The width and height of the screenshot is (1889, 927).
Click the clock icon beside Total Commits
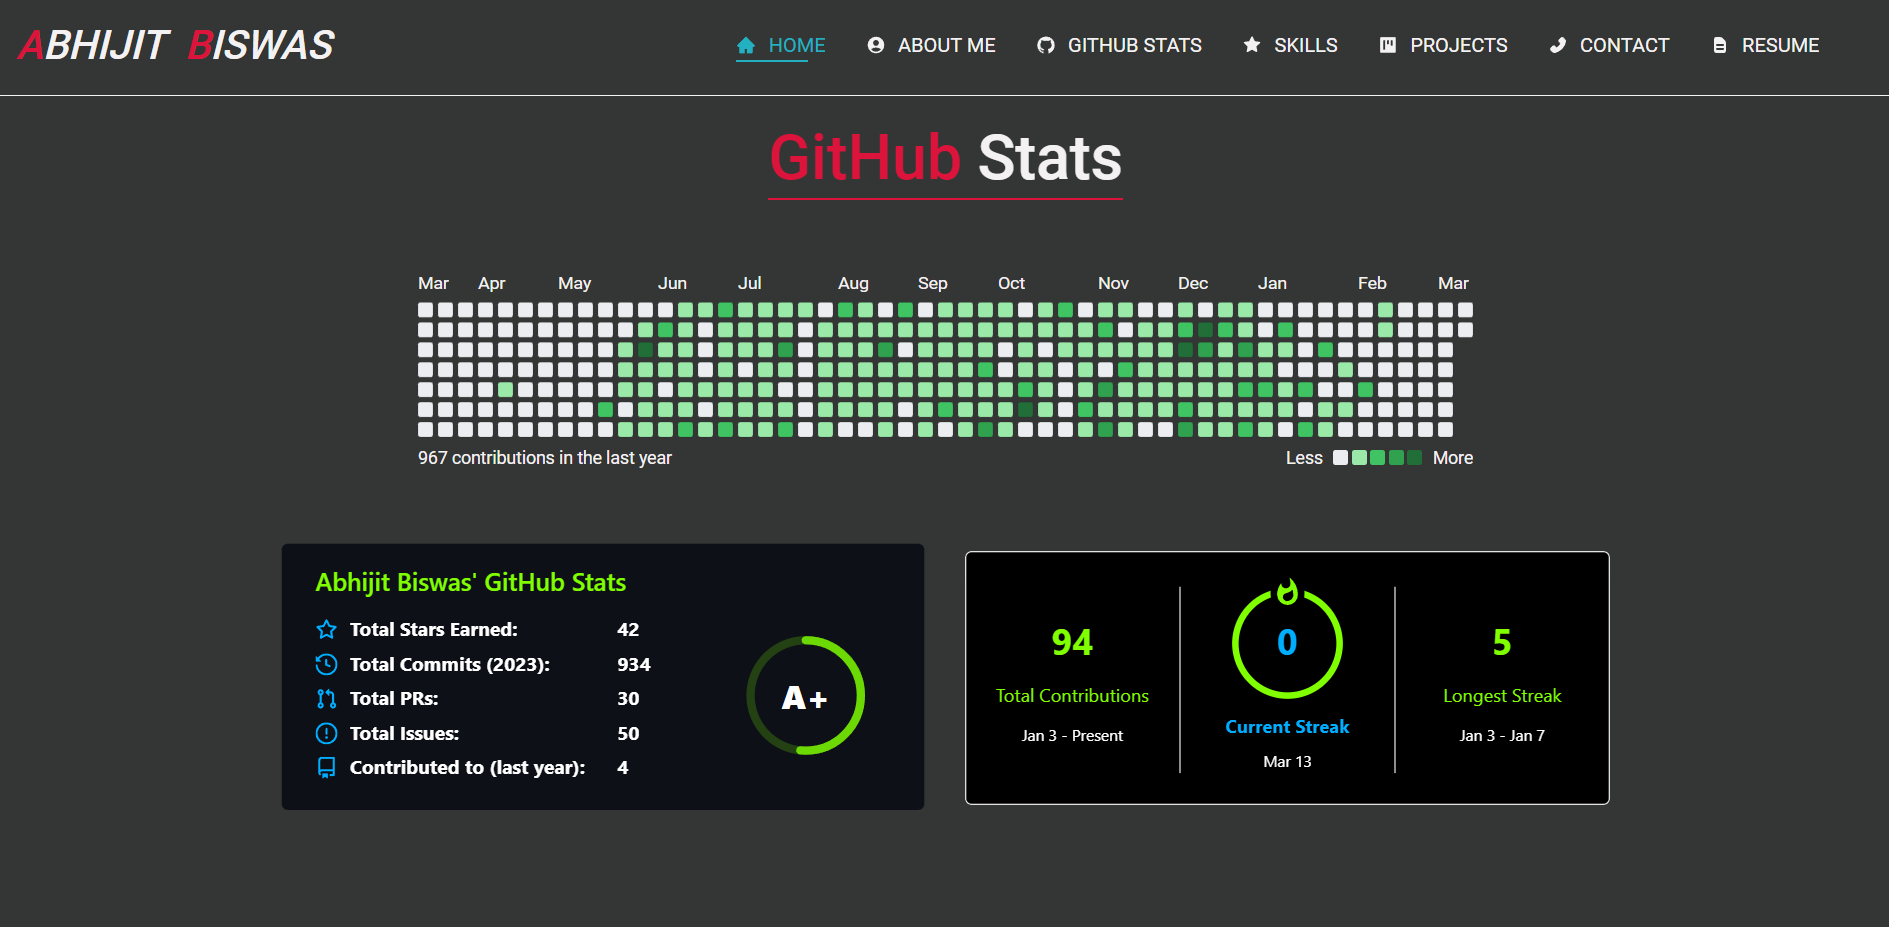click(x=326, y=664)
